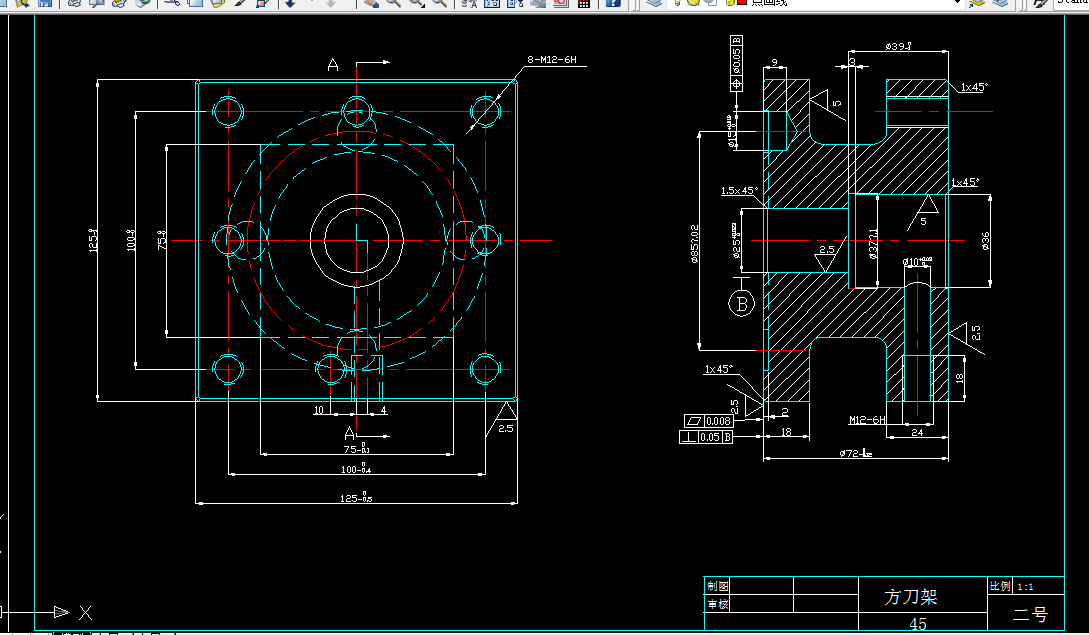This screenshot has width=1089, height=635.
Task: Click the 'ø72' diameter dimension text
Action: coord(855,453)
